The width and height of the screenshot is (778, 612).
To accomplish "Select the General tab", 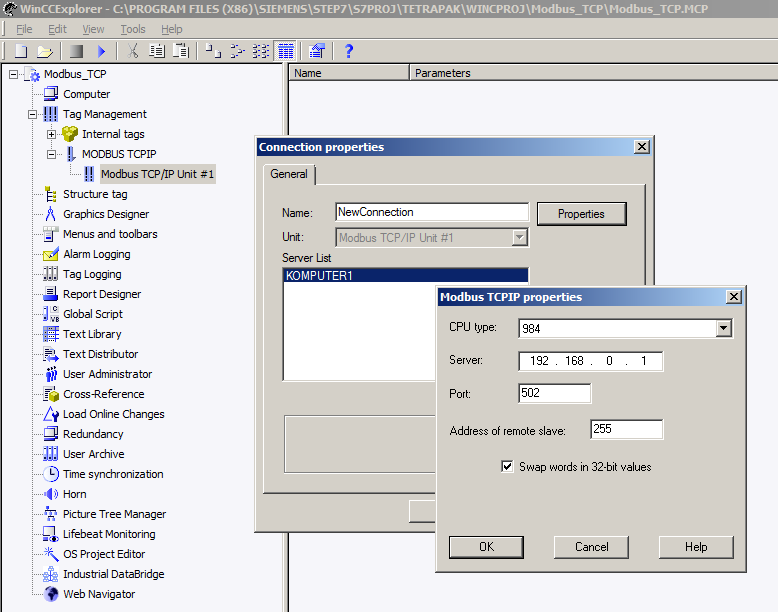I will click(289, 174).
